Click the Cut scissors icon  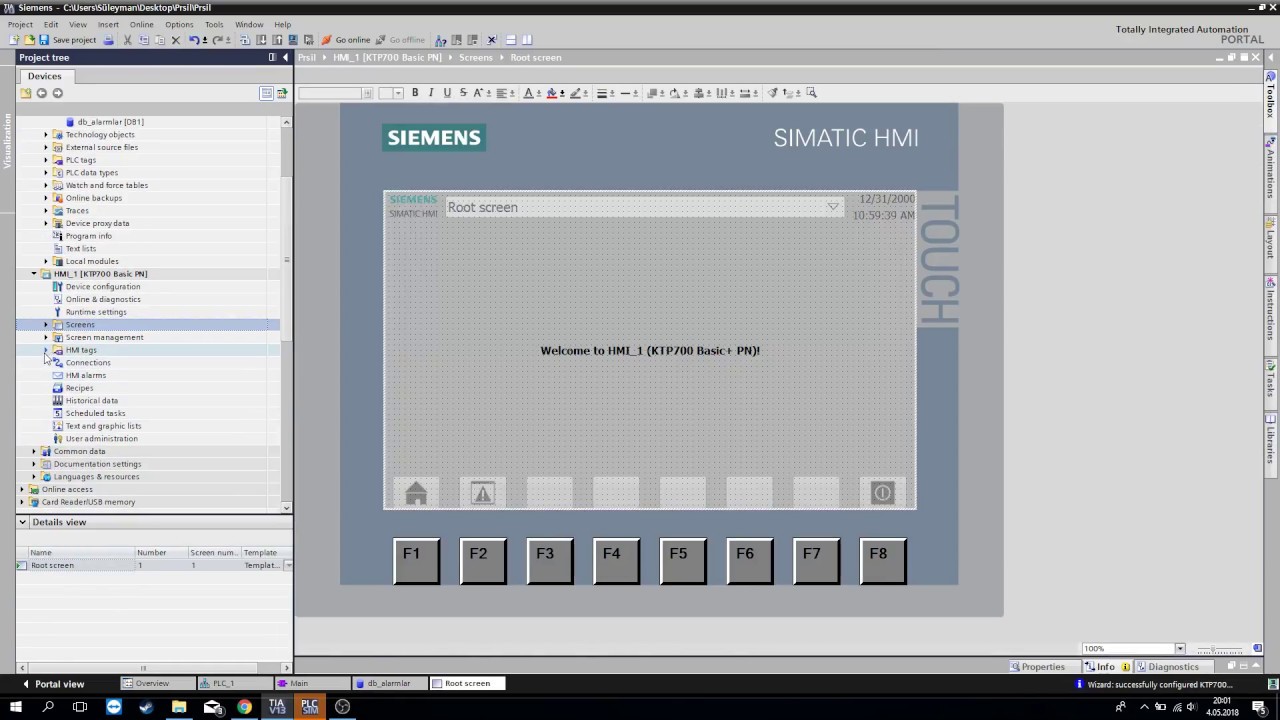pos(127,40)
